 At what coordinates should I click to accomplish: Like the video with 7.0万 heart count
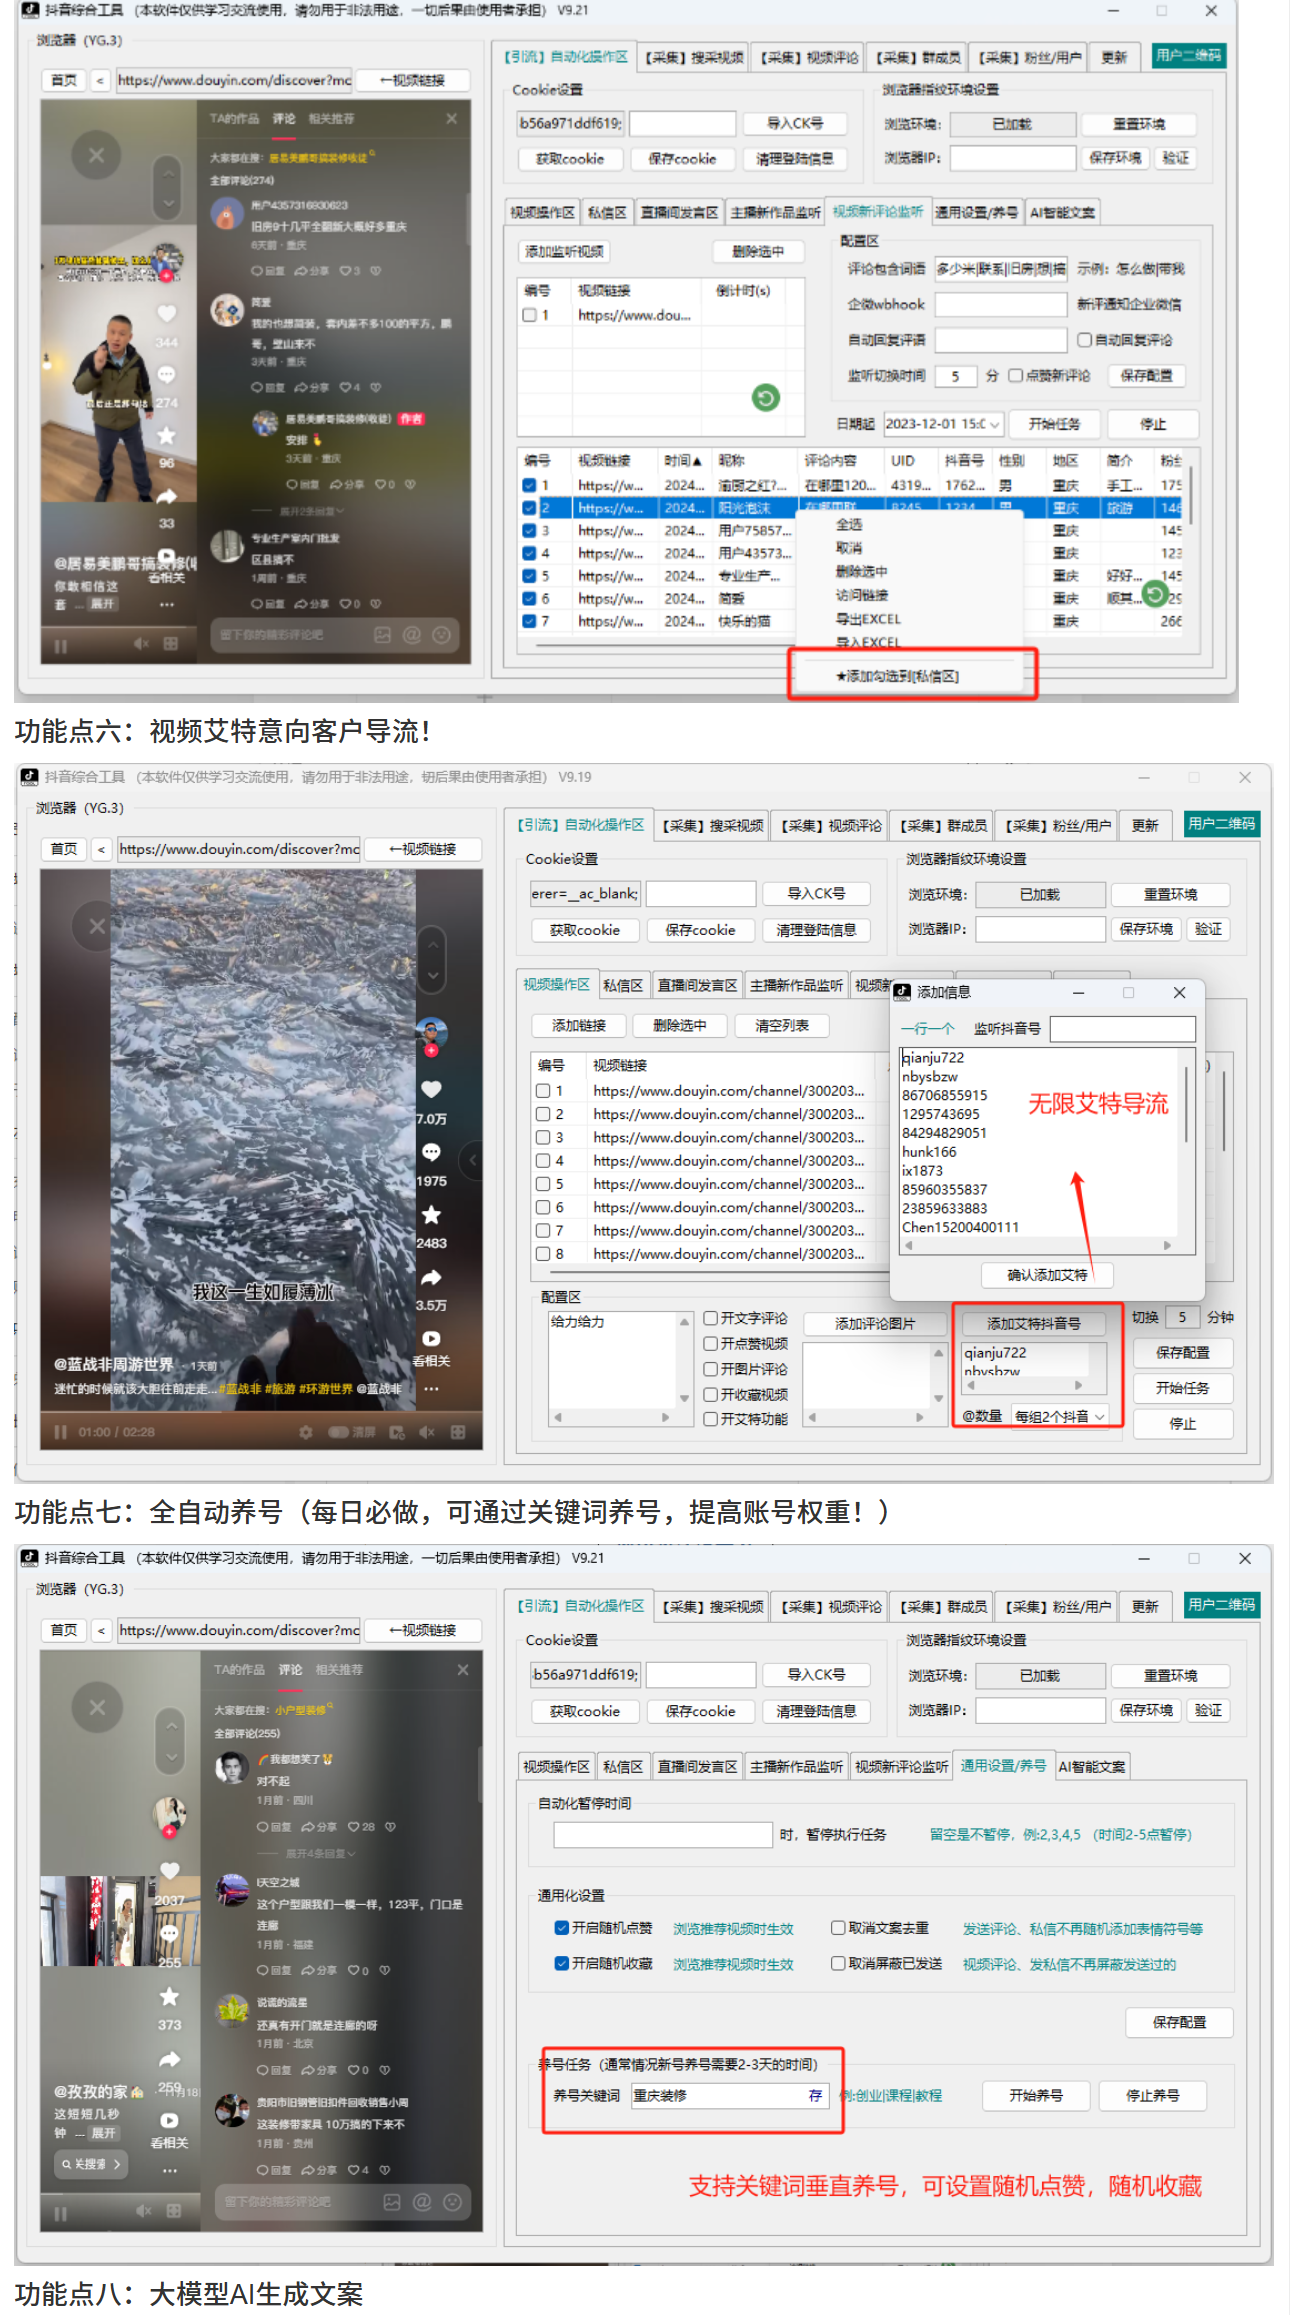point(431,1089)
